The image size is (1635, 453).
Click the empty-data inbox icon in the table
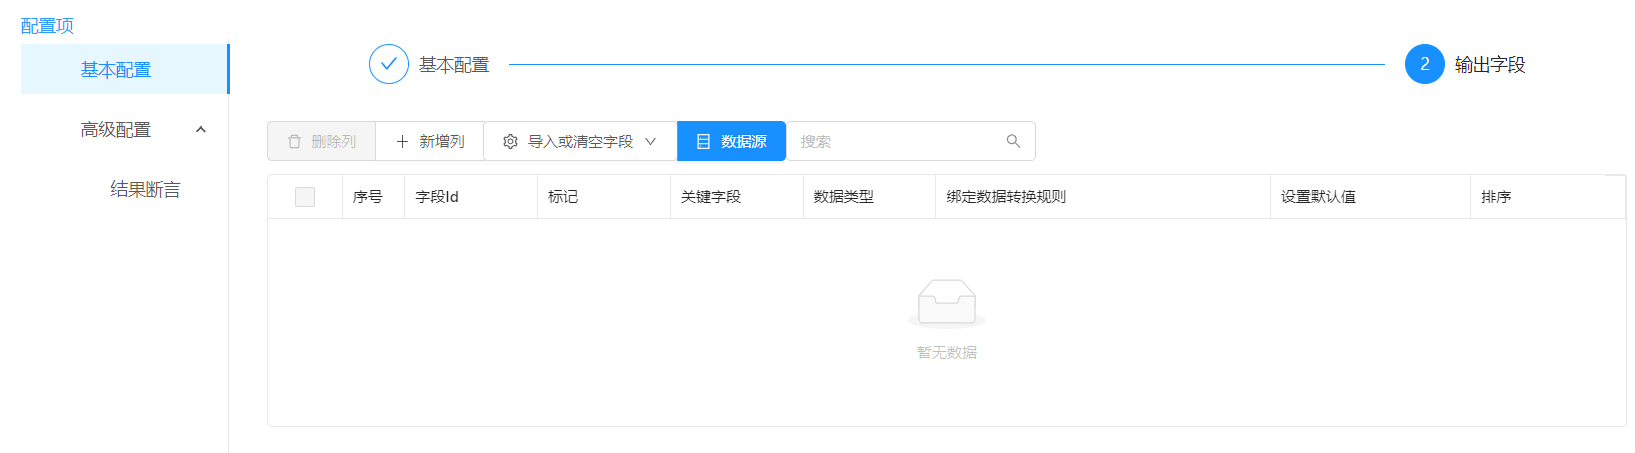point(946,303)
